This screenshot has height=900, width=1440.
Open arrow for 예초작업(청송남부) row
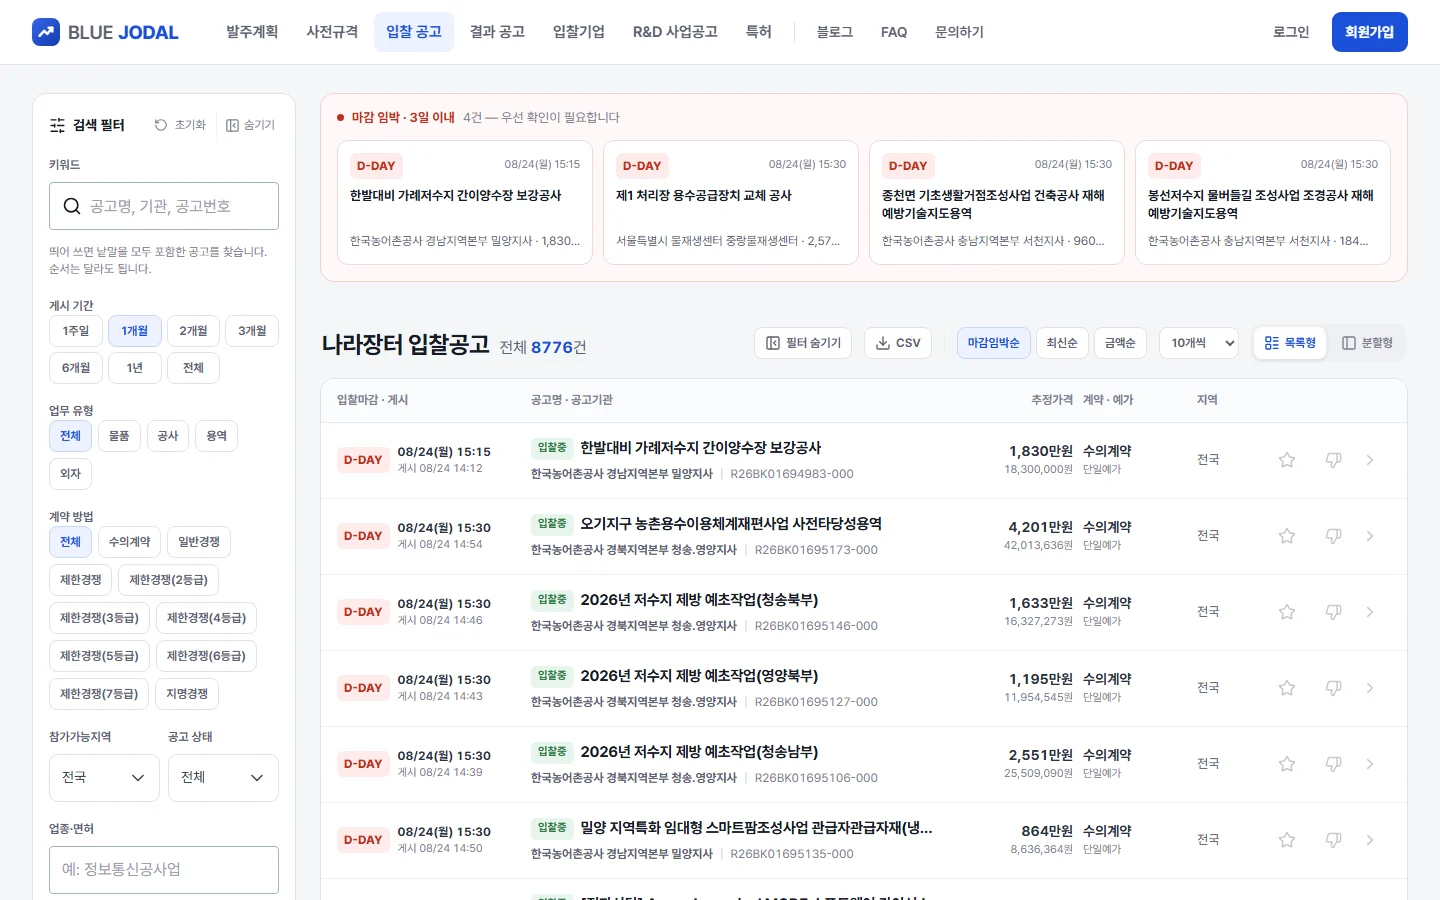1370,764
